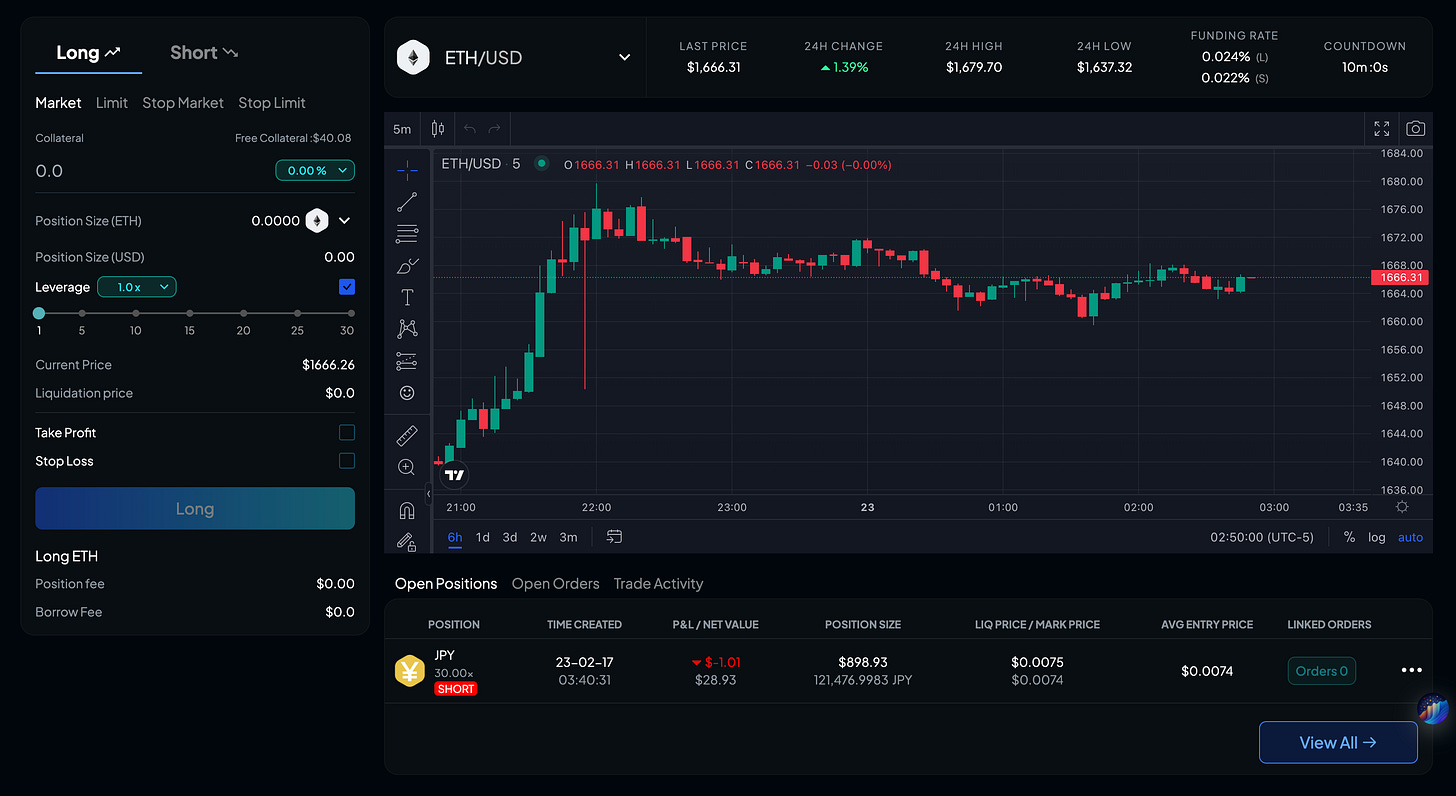
Task: Select the Text annotation tool
Action: pos(407,297)
